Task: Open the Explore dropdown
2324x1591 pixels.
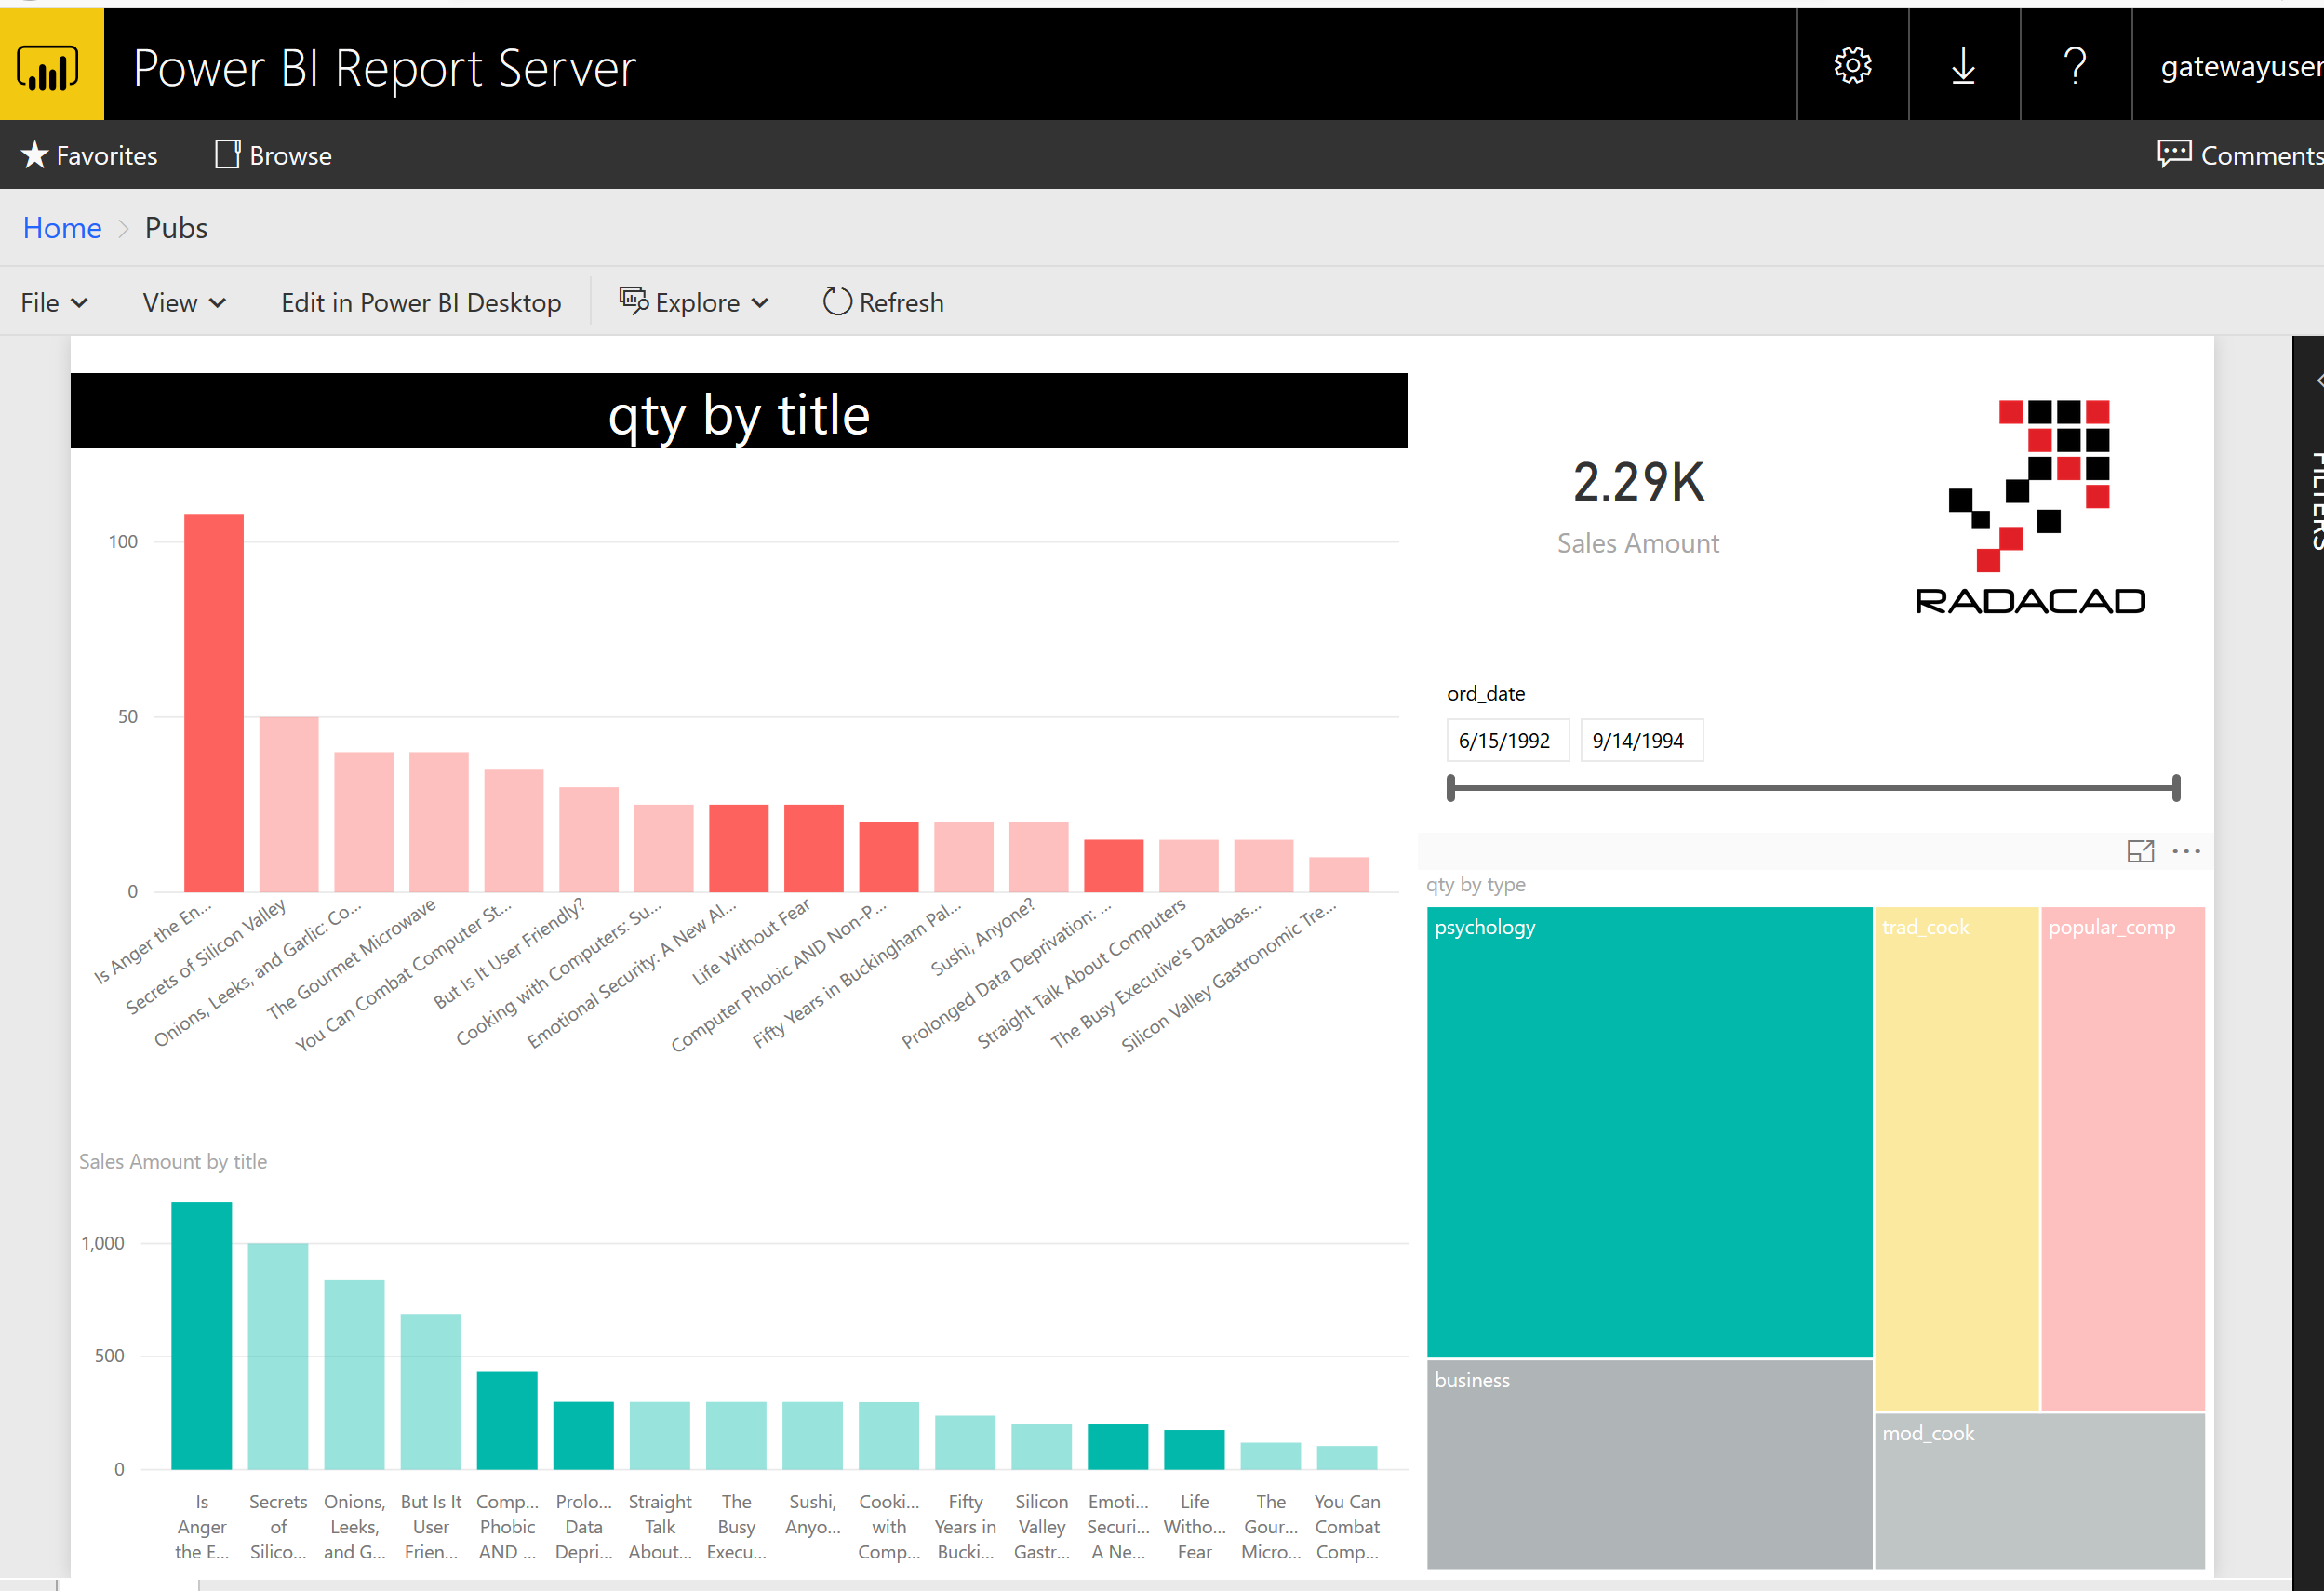Action: click(x=694, y=302)
